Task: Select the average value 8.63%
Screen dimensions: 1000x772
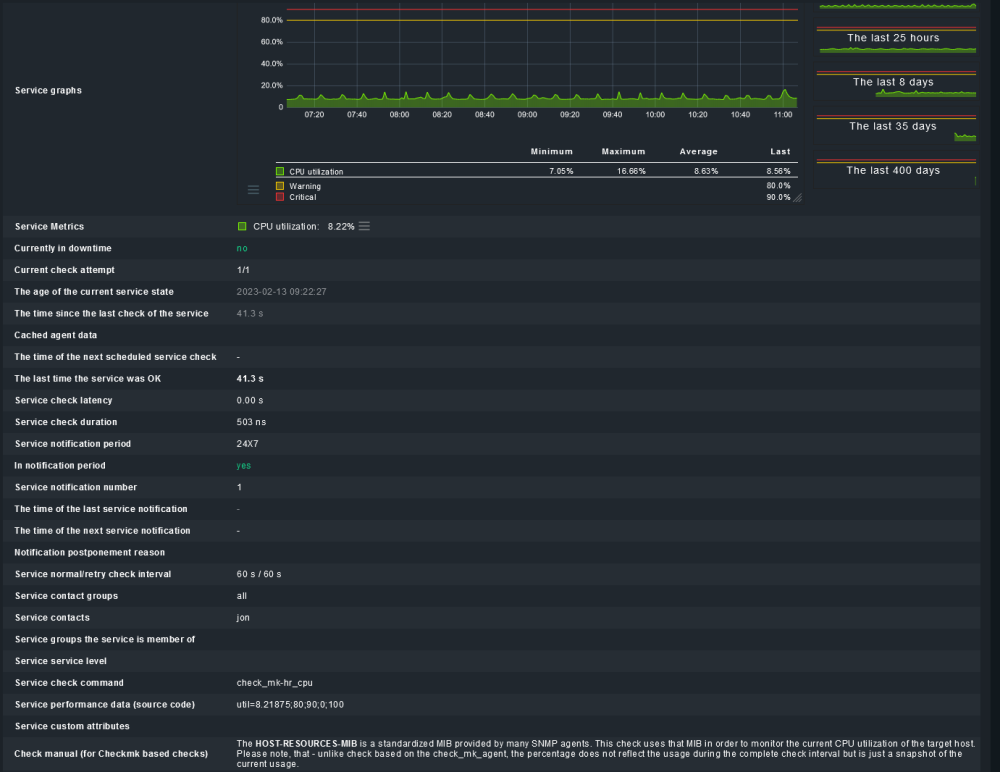Action: pos(706,171)
